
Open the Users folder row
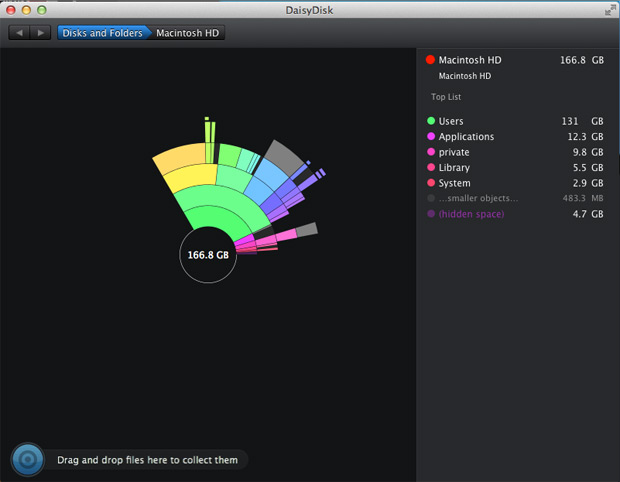515,121
